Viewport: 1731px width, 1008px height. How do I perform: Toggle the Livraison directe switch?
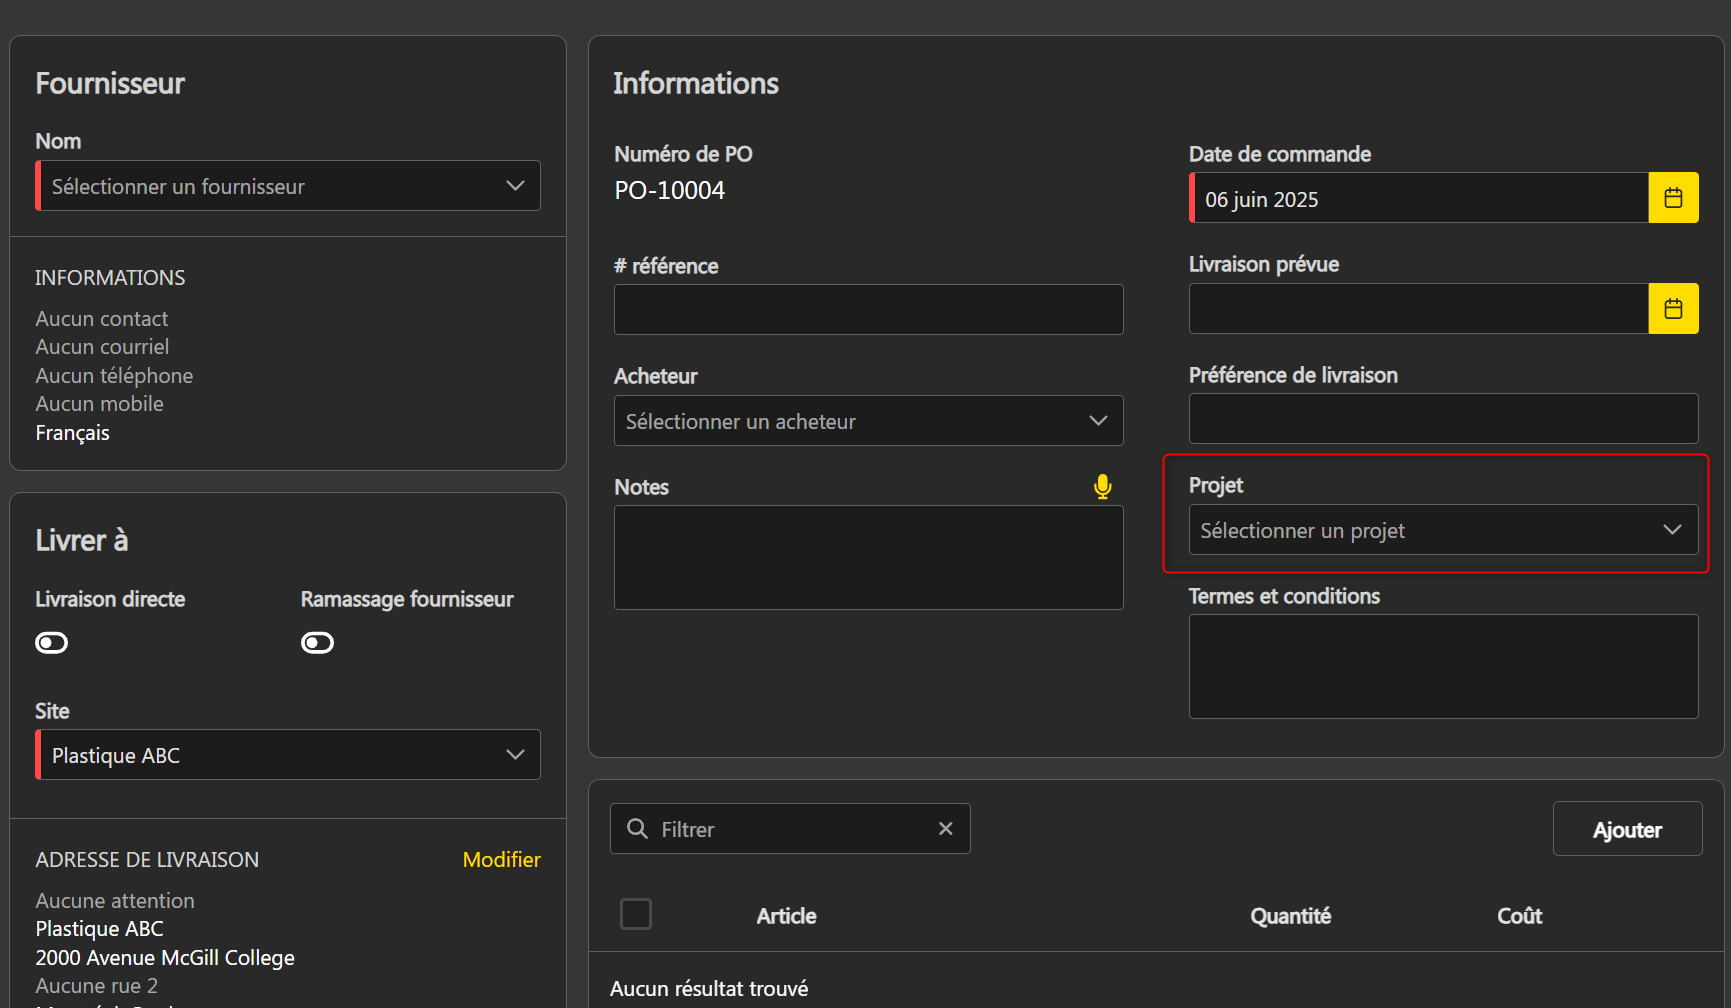click(x=52, y=643)
